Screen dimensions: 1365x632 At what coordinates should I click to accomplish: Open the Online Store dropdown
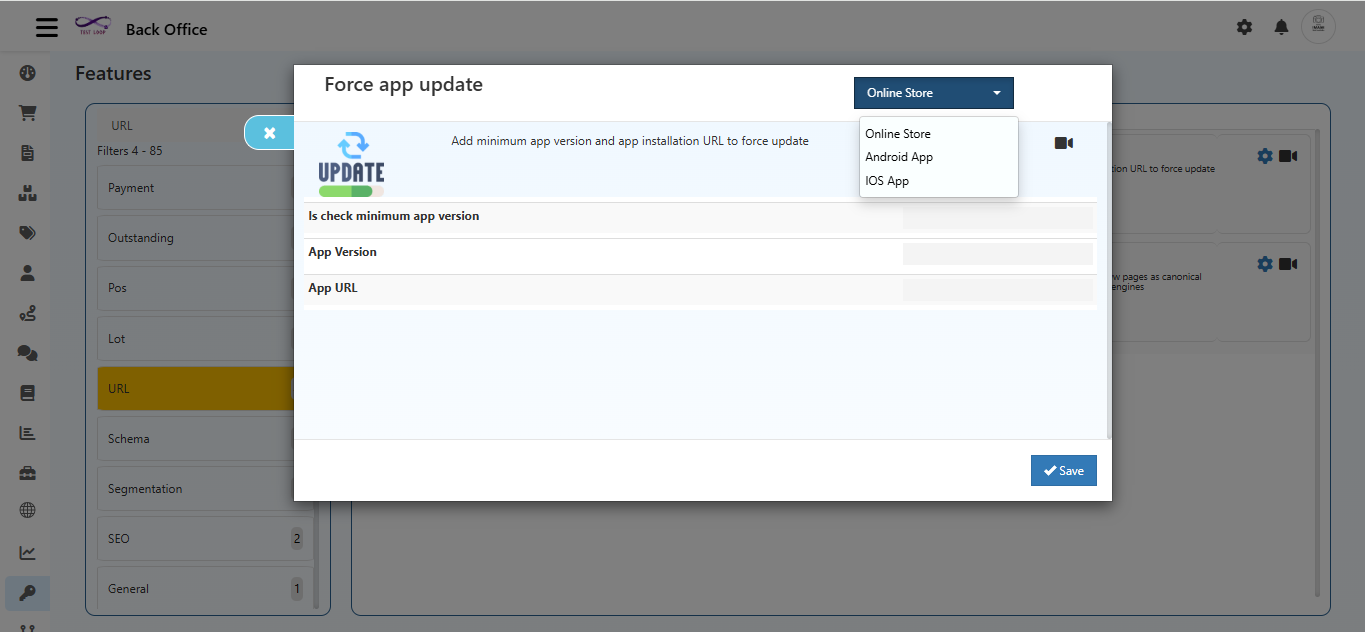(x=932, y=92)
